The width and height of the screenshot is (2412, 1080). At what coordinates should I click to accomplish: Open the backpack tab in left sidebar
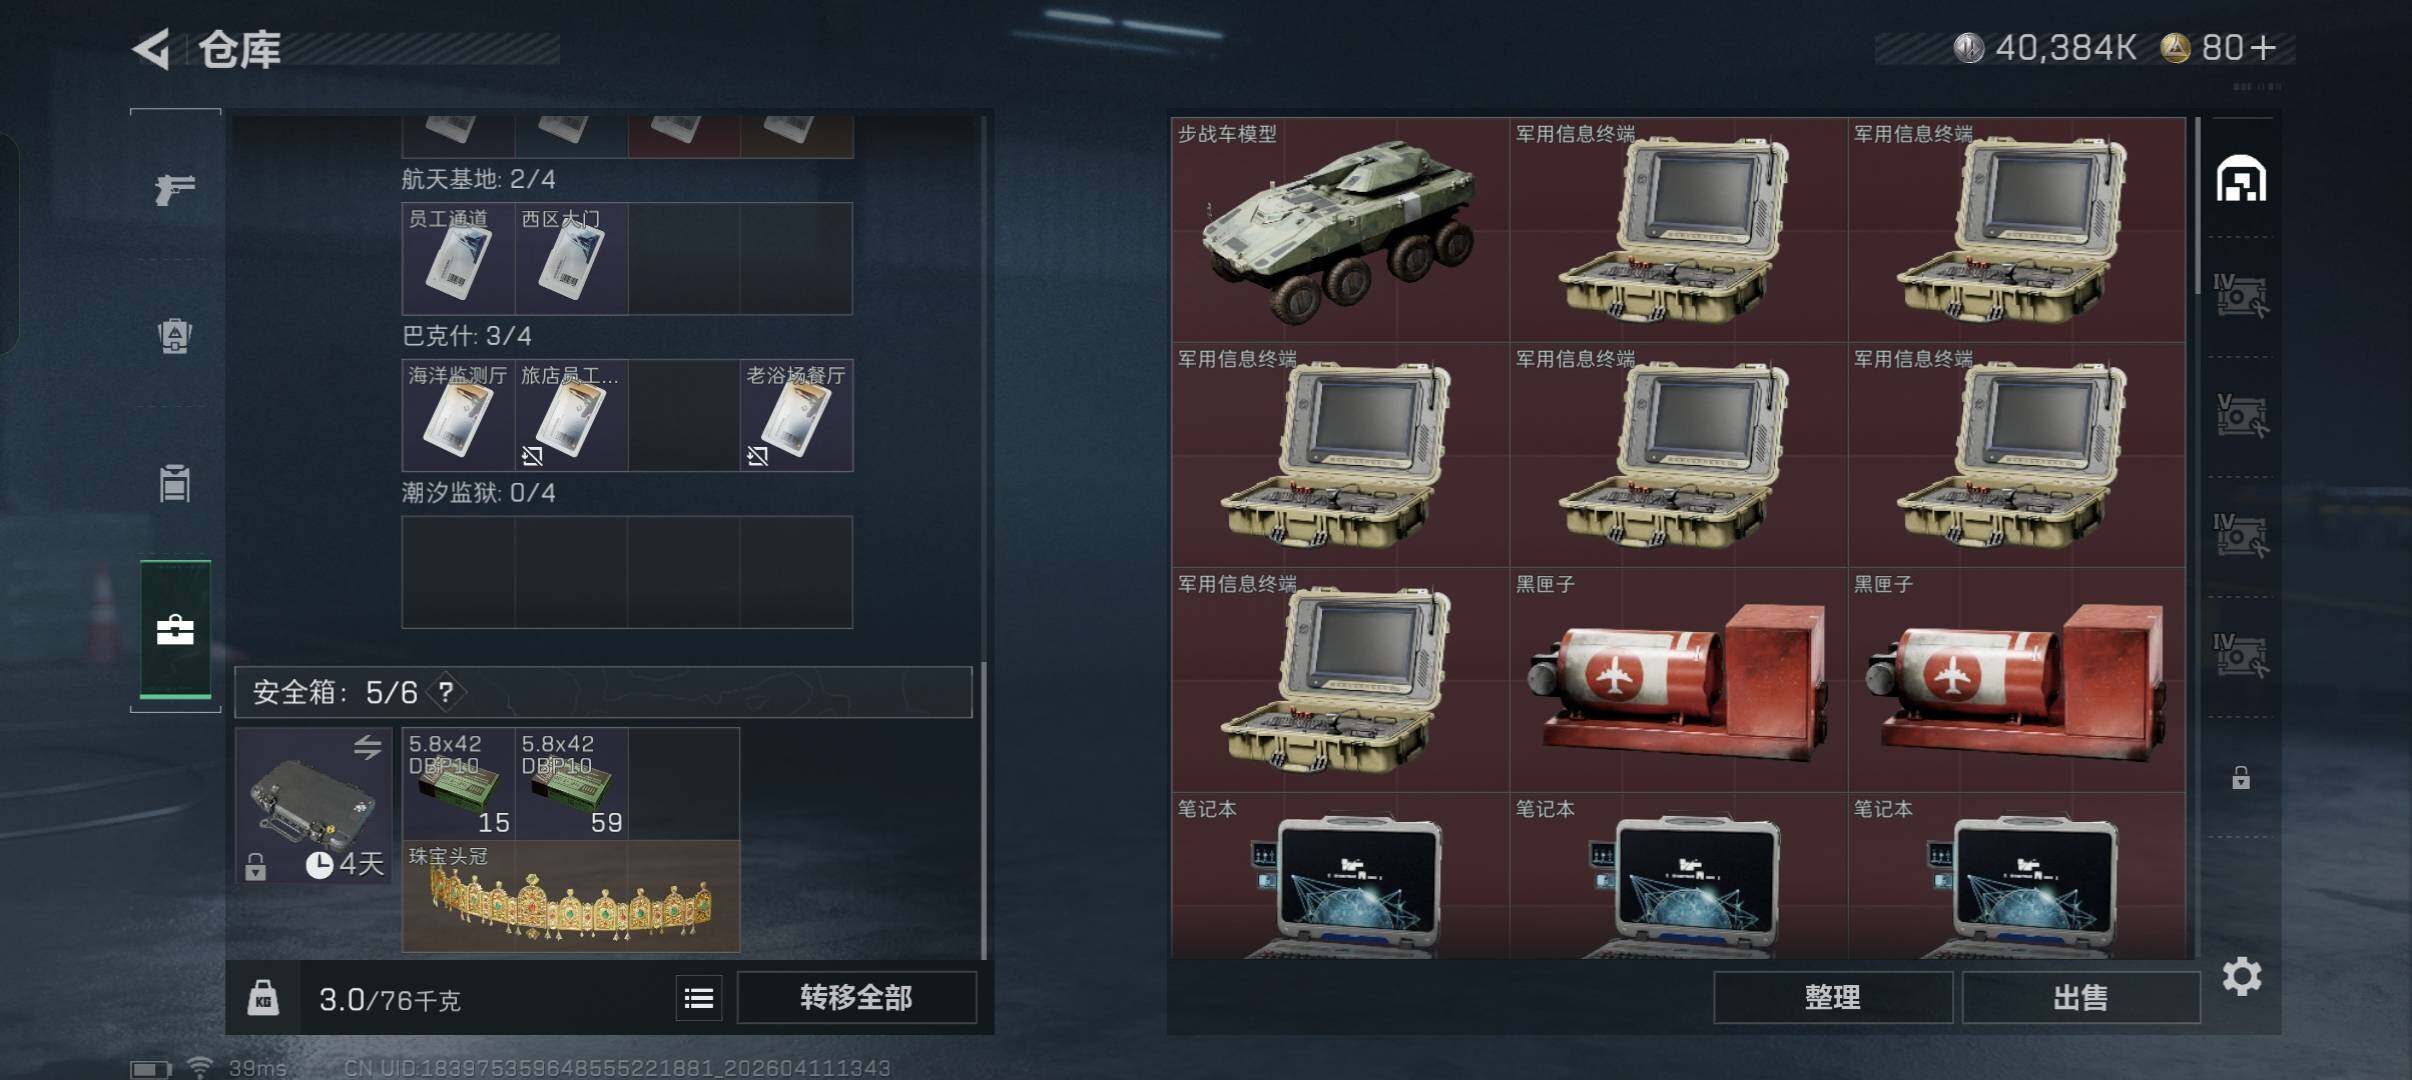coord(175,336)
